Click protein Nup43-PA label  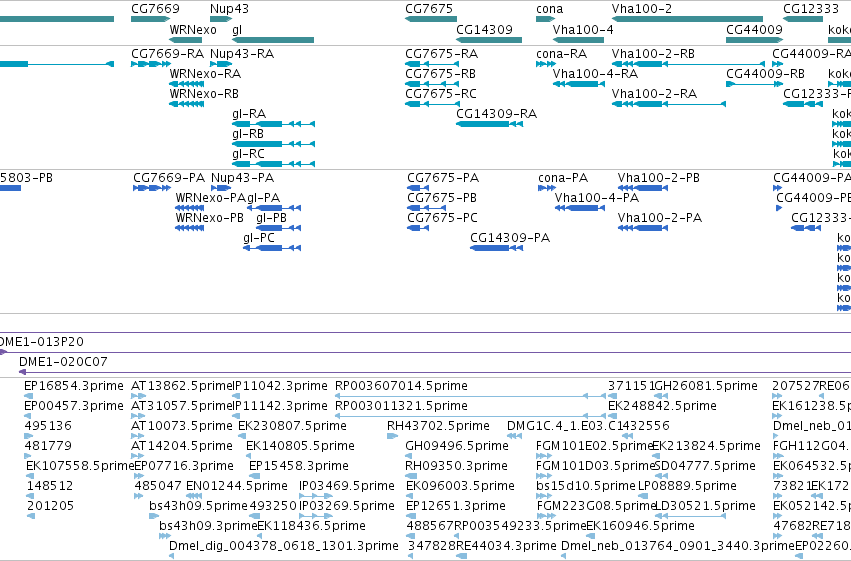coord(243,178)
